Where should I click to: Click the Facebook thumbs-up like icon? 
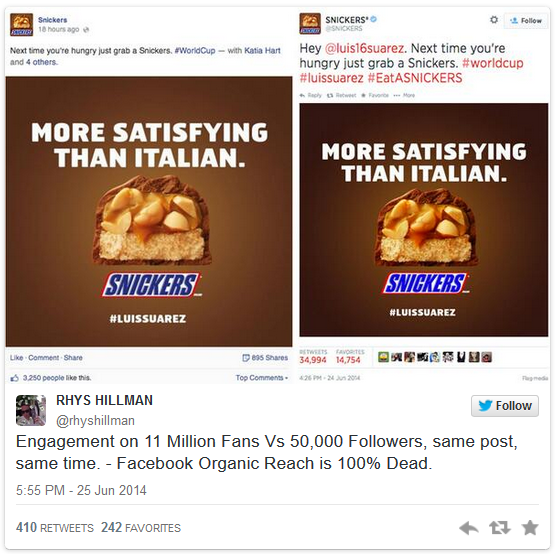coord(15,378)
